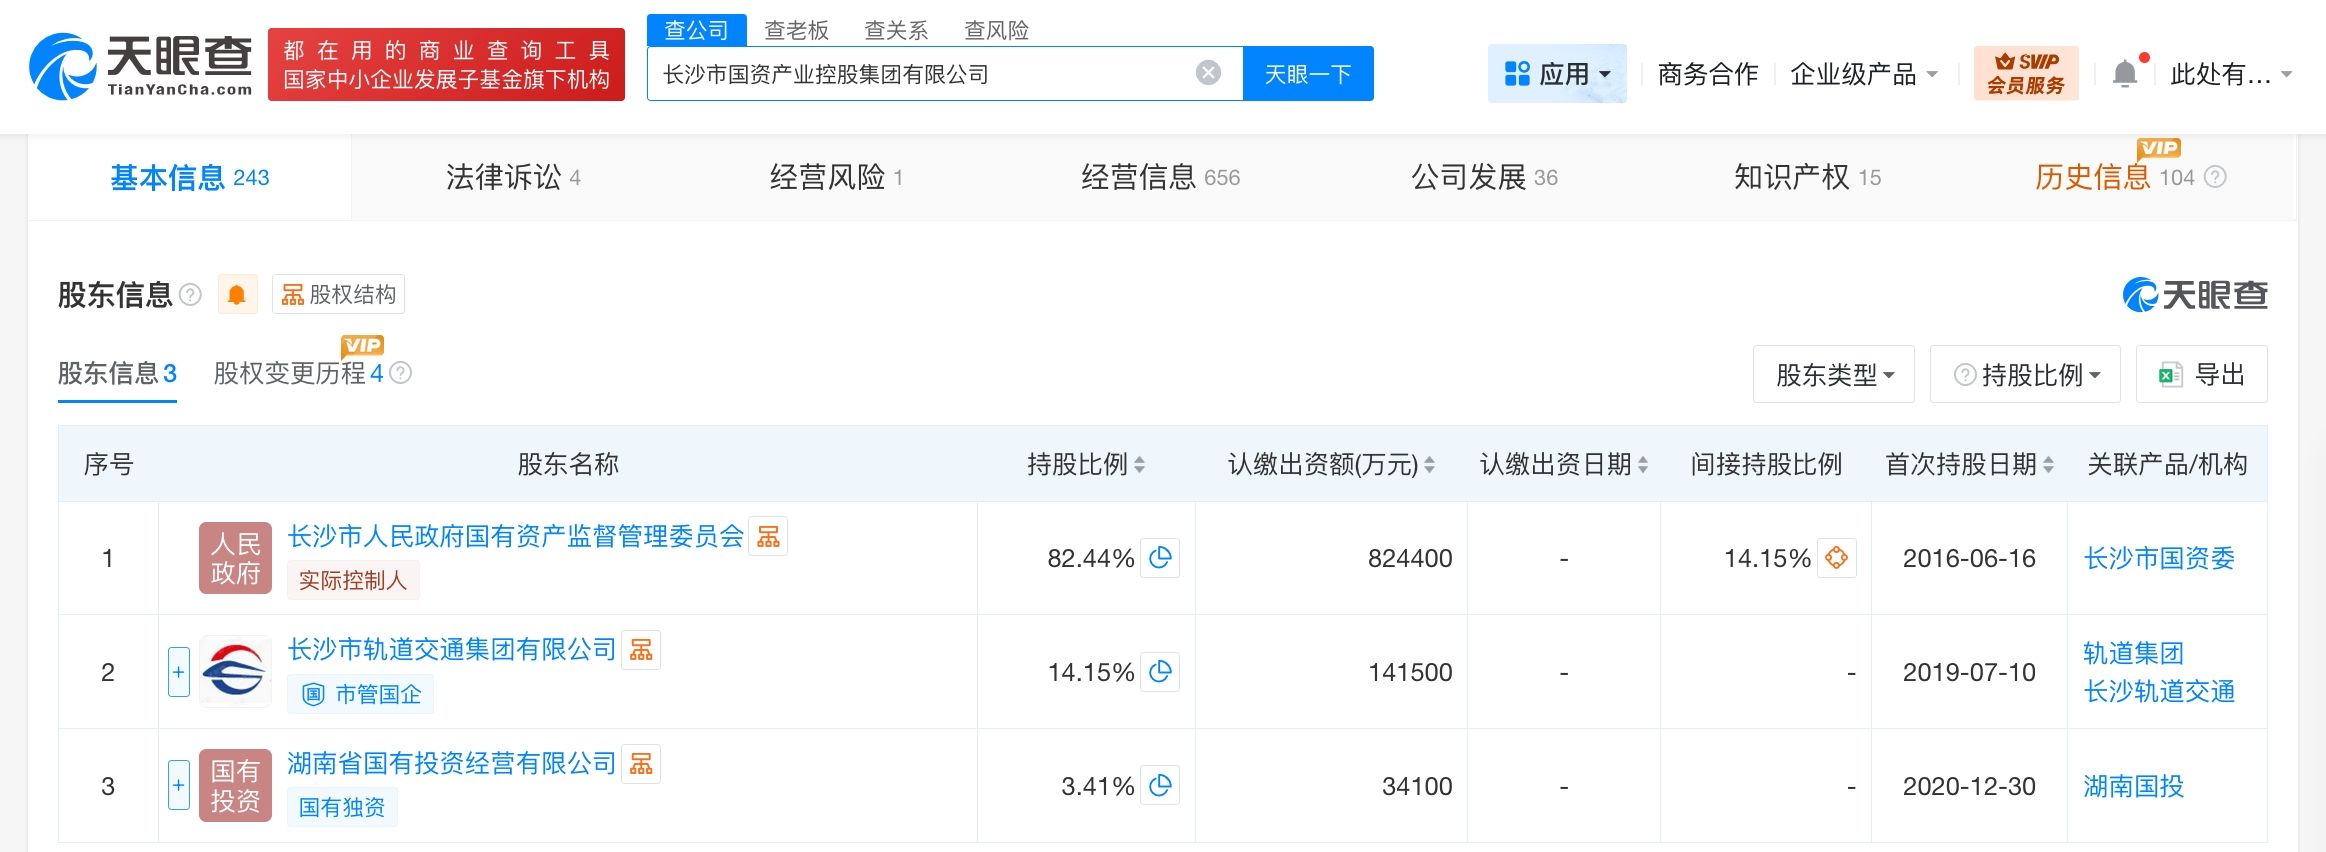Expand row 2 shareholder details
Image resolution: width=2326 pixels, height=852 pixels.
tap(178, 672)
